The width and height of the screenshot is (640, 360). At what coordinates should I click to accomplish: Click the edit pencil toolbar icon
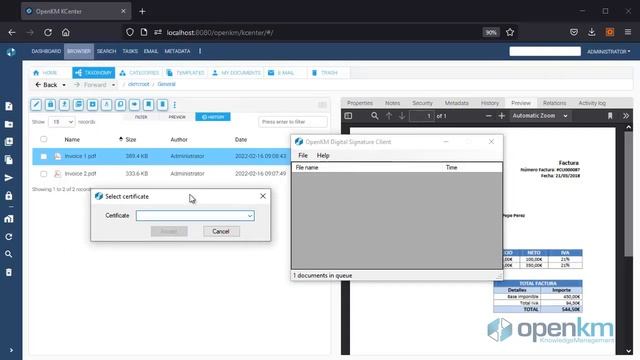(x=36, y=104)
